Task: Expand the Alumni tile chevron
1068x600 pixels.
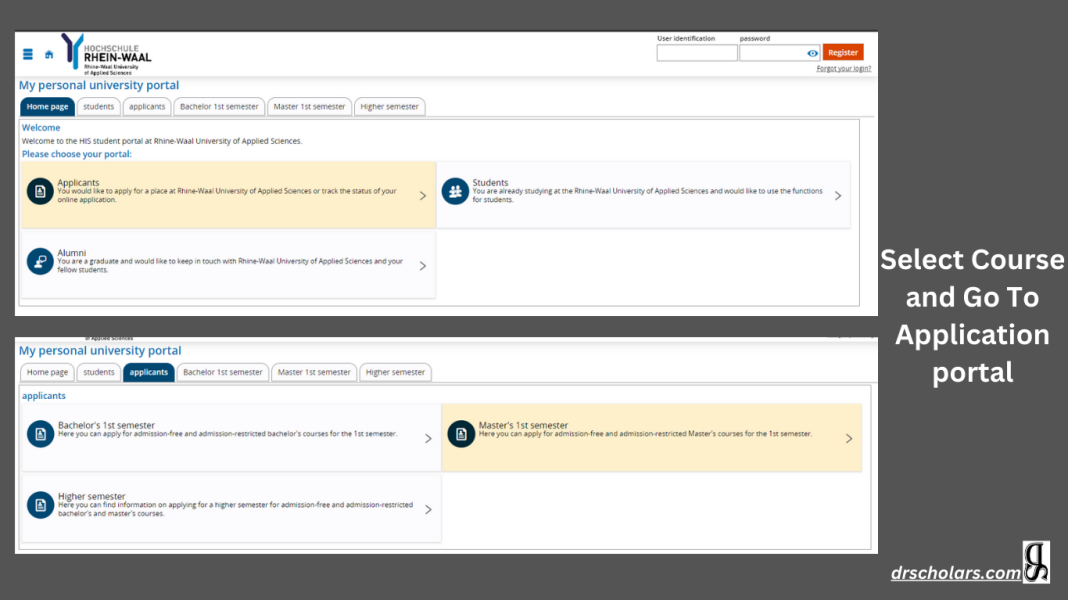Action: [423, 266]
